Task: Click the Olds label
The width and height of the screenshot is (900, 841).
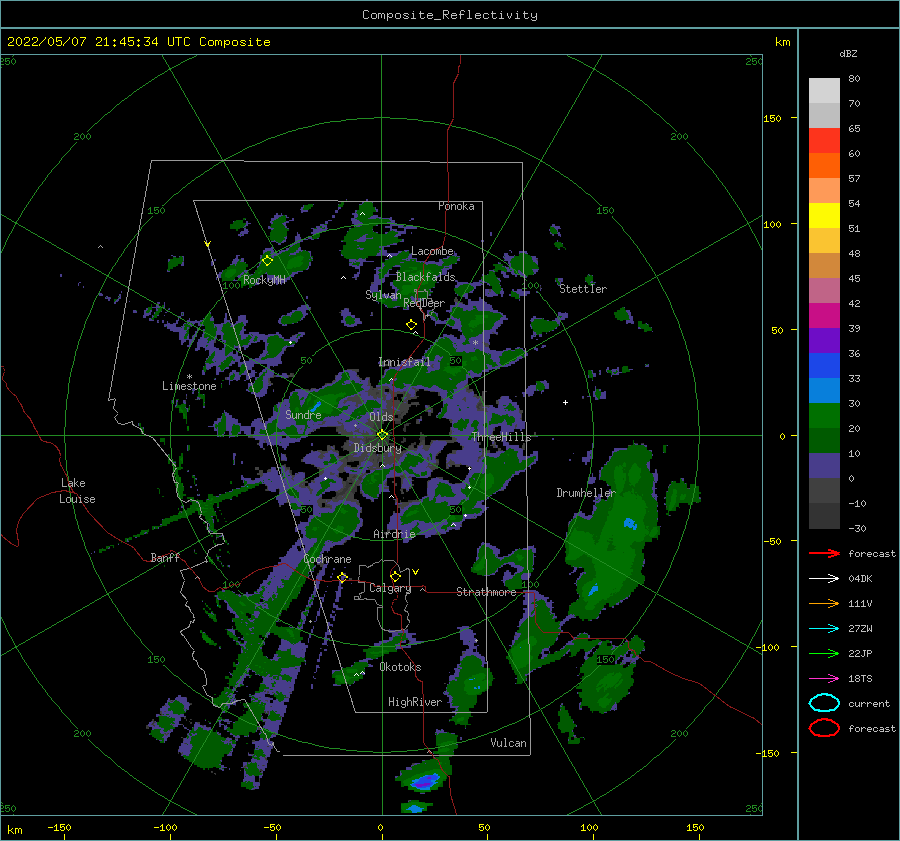Action: point(381,417)
